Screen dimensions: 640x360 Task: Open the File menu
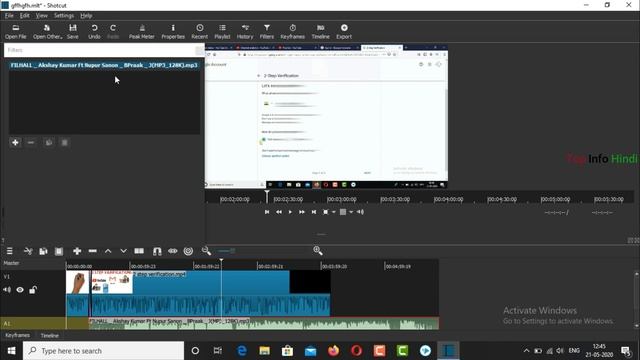[x=9, y=16]
